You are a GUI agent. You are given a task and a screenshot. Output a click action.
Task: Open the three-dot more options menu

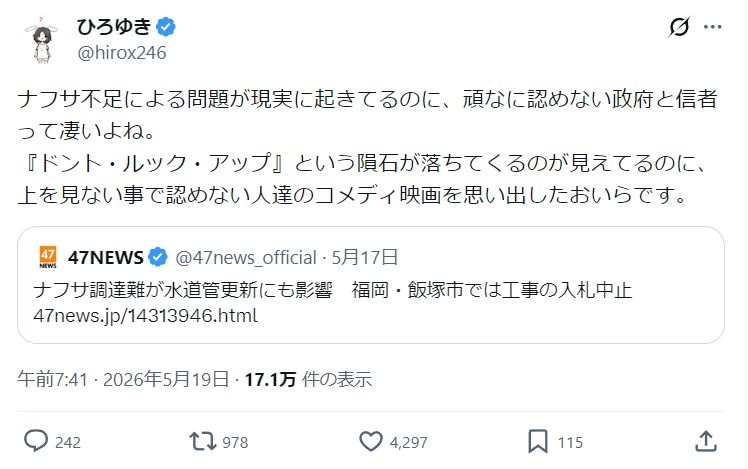click(713, 27)
